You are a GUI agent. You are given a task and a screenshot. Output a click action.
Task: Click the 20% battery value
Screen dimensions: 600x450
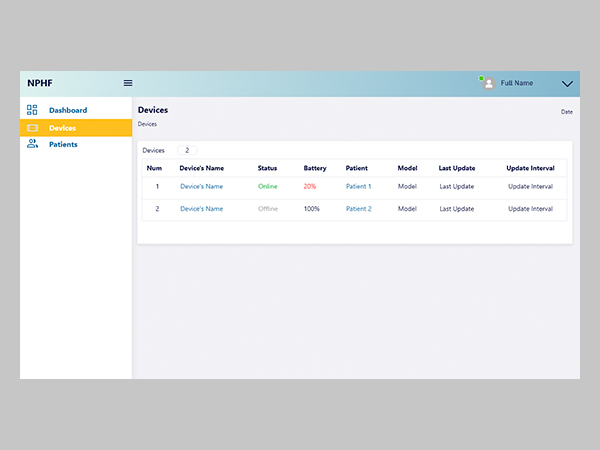pos(310,186)
